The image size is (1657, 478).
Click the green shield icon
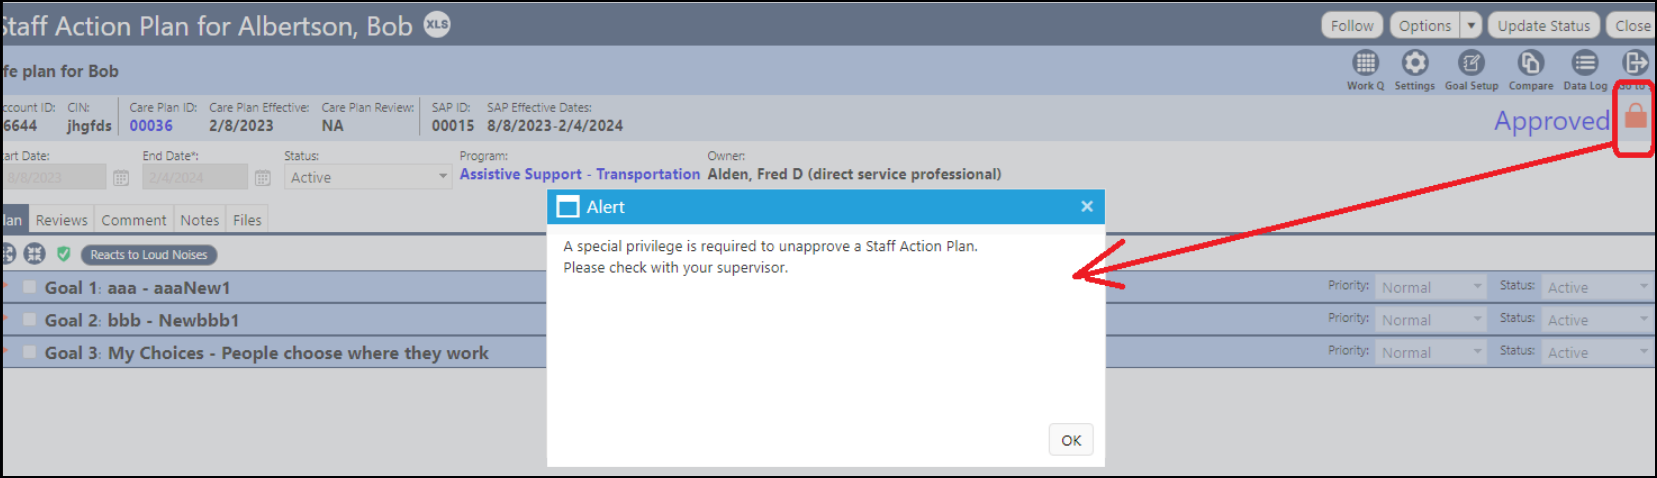click(64, 254)
